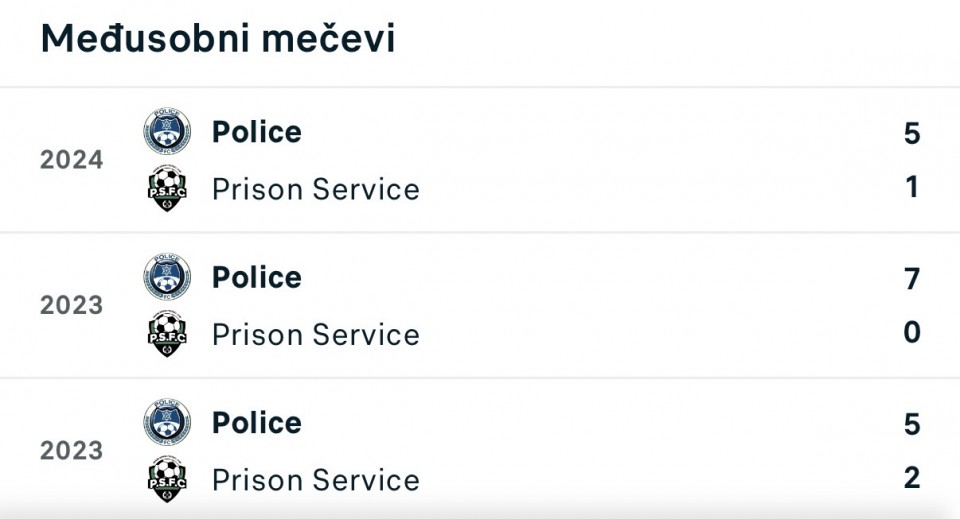Click Police crest in the 2024 match
The image size is (960, 519).
click(167, 132)
